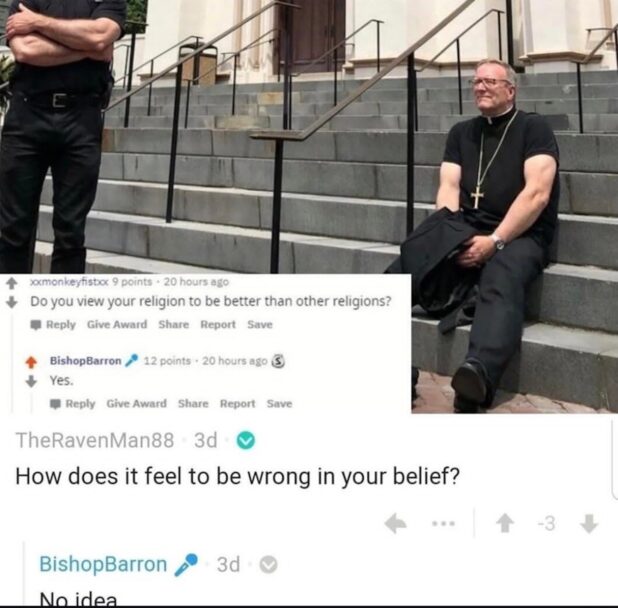Click Save under BishopBarron's "Yes." reply
Image resolution: width=618 pixels, height=608 pixels.
pos(279,403)
